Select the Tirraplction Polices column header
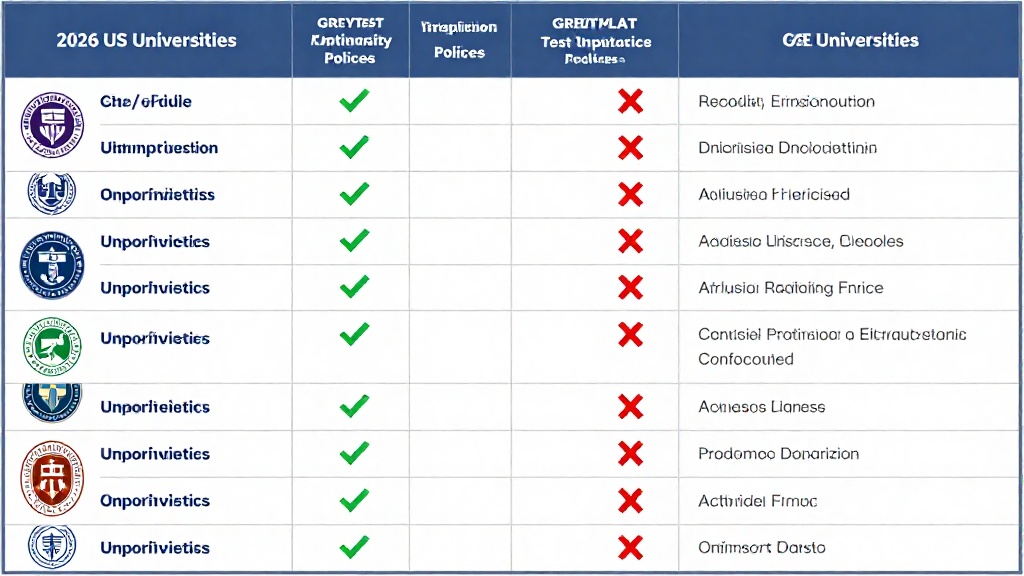 pos(460,41)
